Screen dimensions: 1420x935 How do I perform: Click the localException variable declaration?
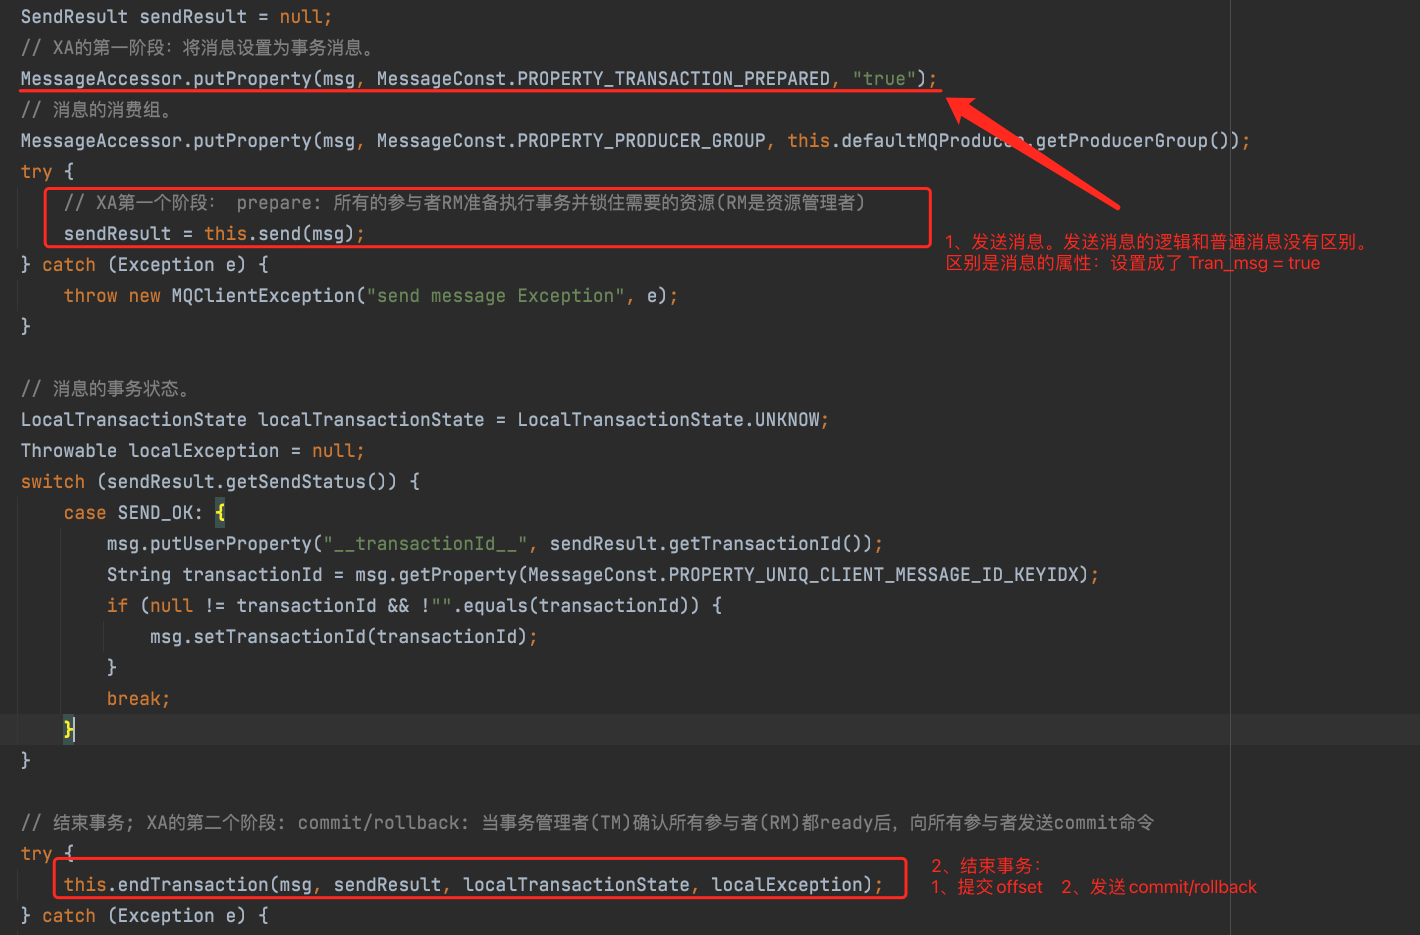(204, 451)
